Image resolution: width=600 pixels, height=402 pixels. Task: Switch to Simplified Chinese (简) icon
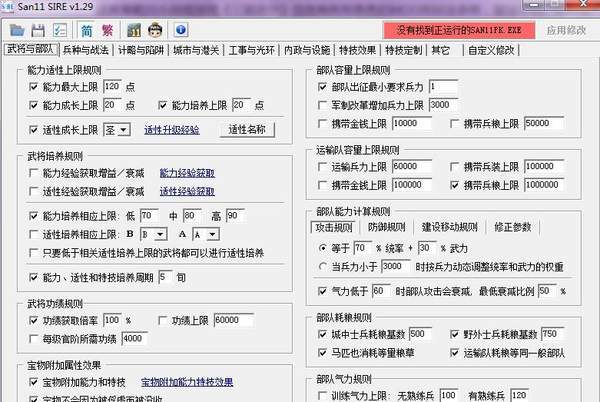pos(87,30)
